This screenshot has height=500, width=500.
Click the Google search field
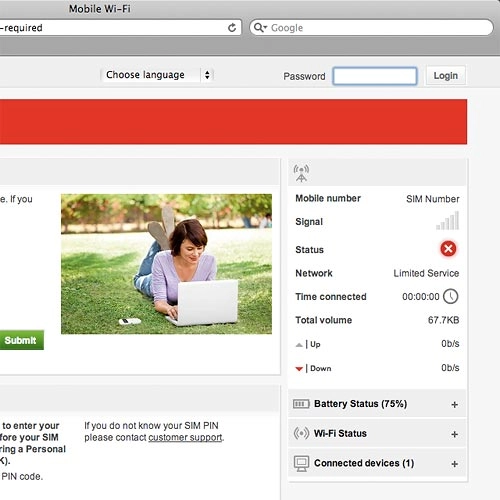[x=371, y=27]
